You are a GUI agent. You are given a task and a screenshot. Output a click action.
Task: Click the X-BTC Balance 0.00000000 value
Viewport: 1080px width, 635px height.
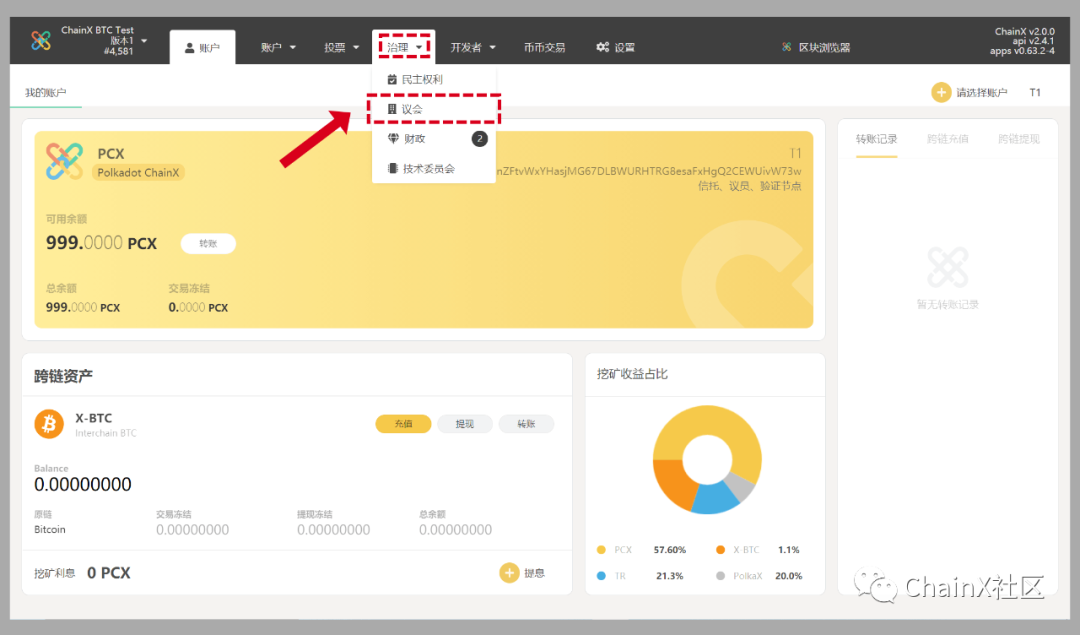tap(83, 484)
